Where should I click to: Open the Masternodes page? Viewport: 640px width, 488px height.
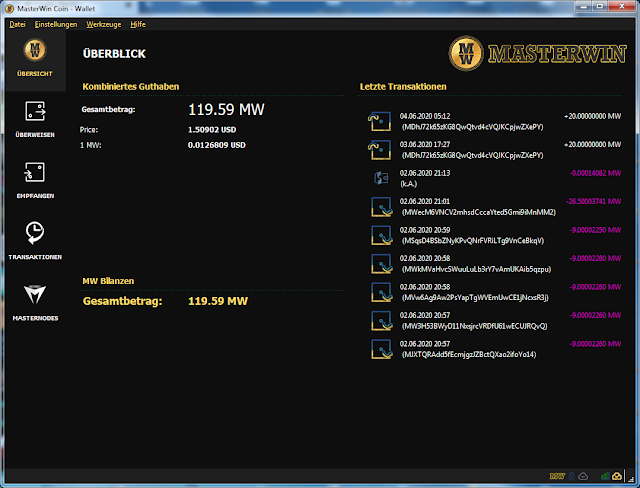pos(35,302)
